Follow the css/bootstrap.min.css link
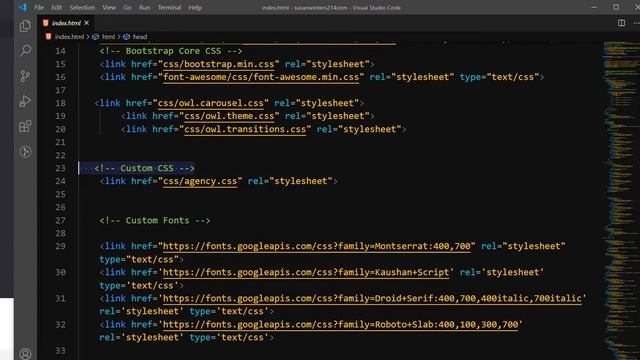The image size is (640, 360). [218, 64]
